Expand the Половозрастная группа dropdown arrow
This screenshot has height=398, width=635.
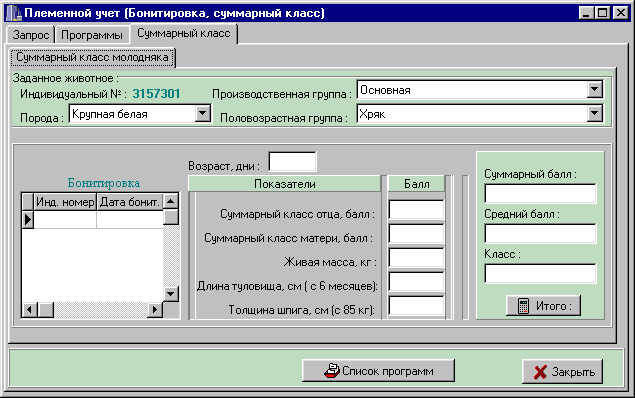[595, 113]
